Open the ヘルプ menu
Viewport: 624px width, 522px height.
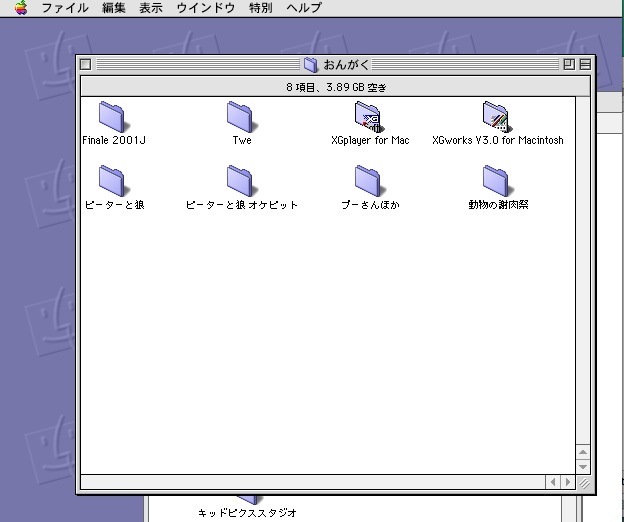[x=304, y=8]
